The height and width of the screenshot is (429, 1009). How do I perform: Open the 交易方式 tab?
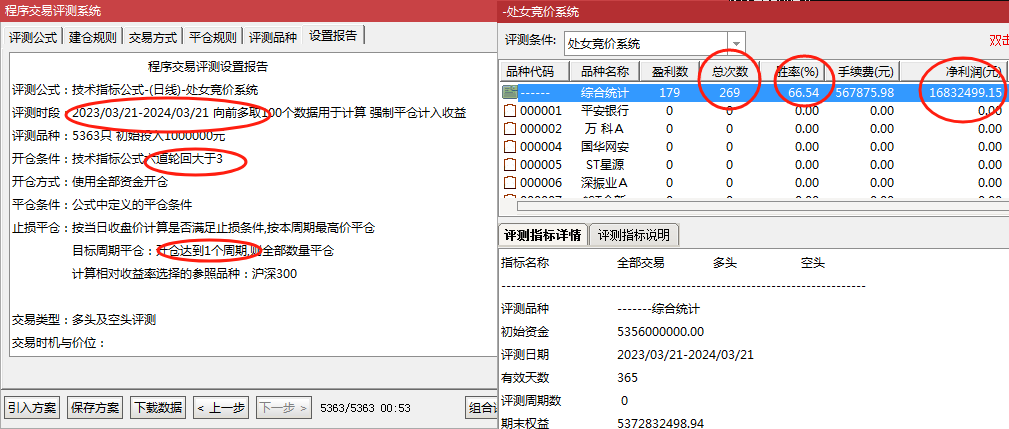click(153, 37)
